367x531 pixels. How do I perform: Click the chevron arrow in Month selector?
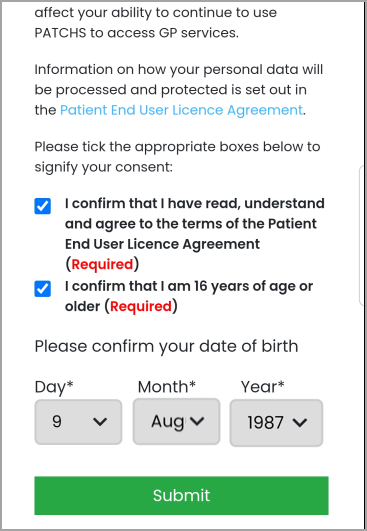click(197, 421)
